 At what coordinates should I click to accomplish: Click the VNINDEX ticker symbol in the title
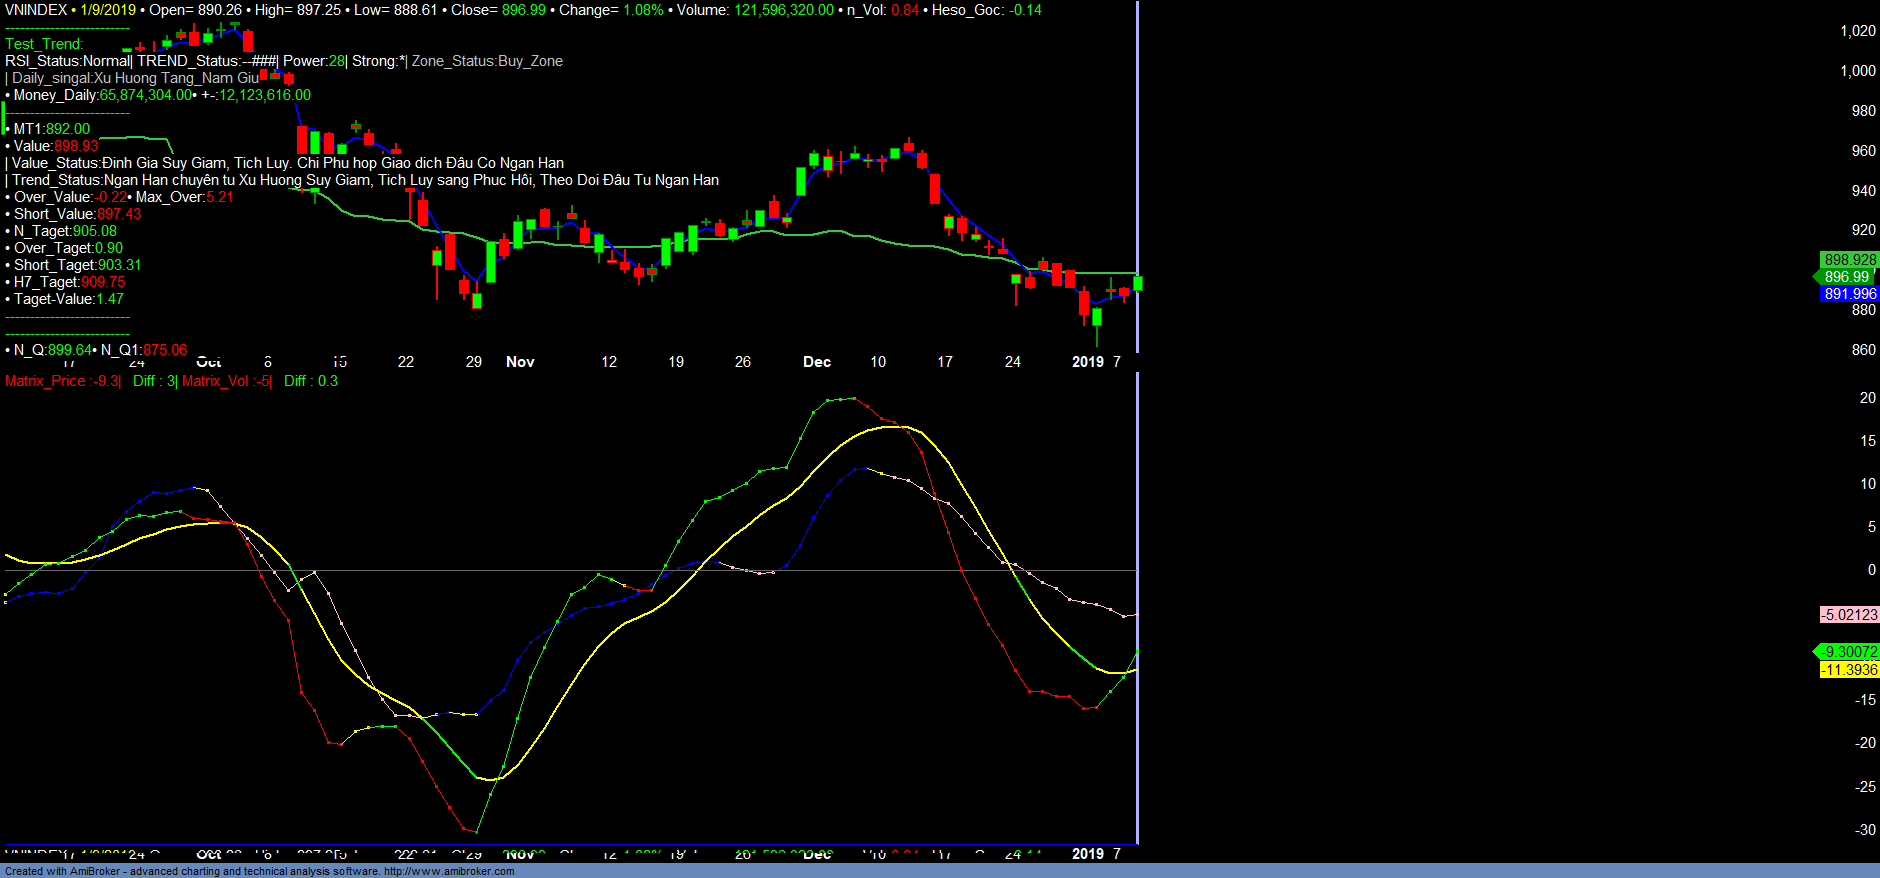[x=36, y=10]
